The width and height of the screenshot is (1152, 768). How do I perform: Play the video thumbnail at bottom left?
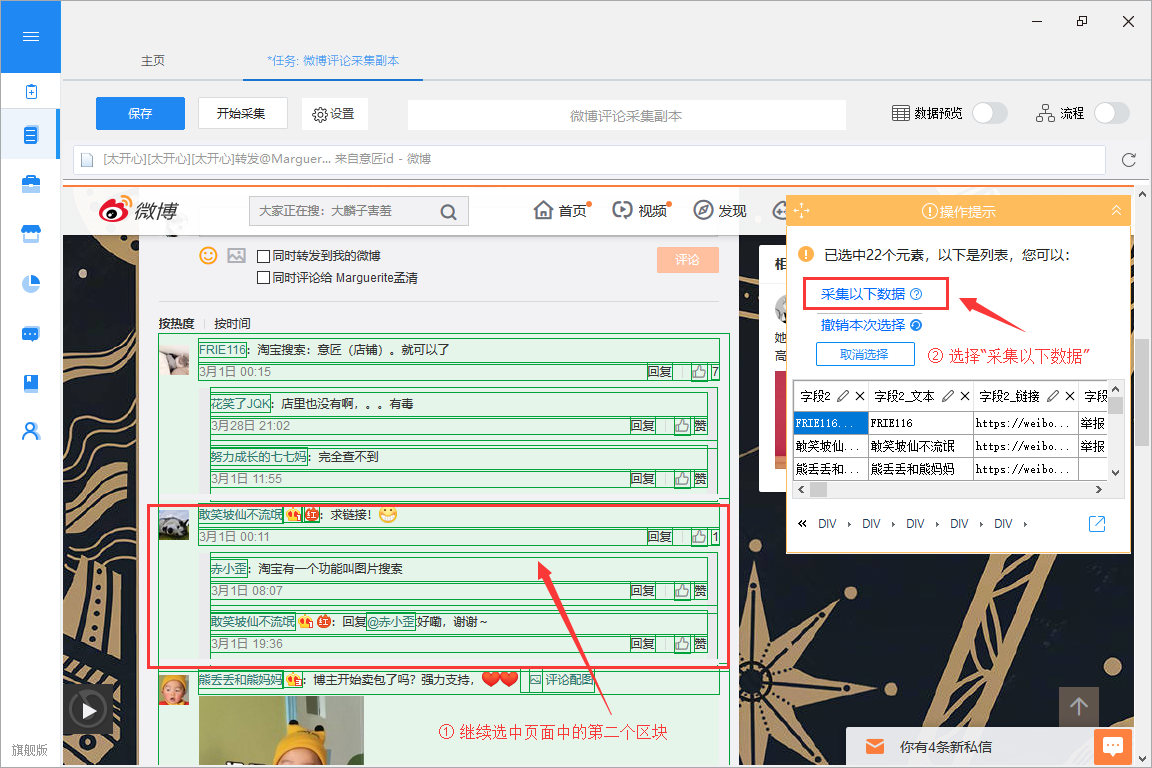coord(88,710)
